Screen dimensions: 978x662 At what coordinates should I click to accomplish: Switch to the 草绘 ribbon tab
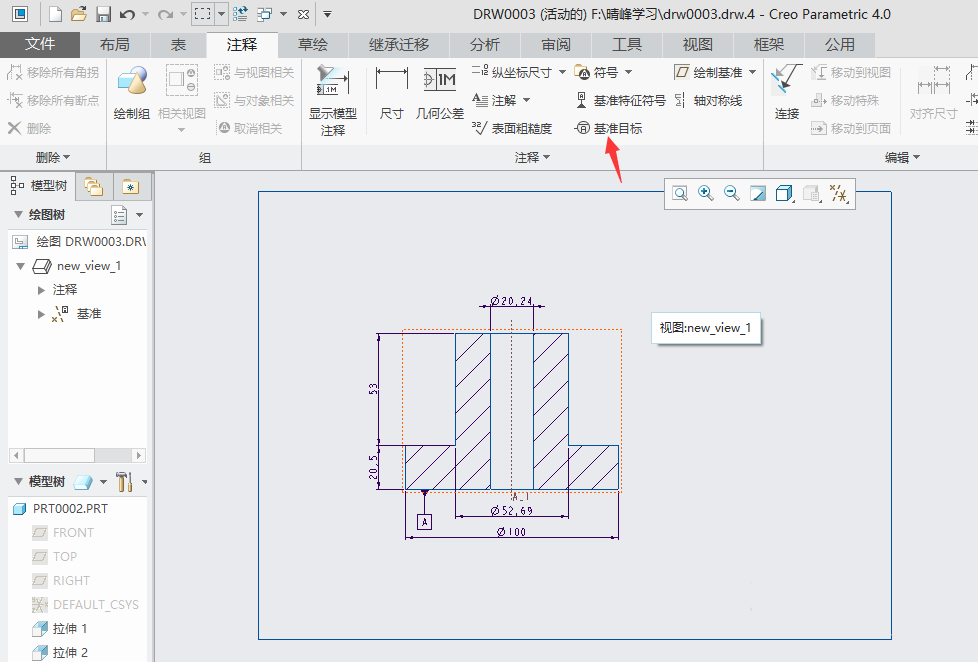click(312, 44)
